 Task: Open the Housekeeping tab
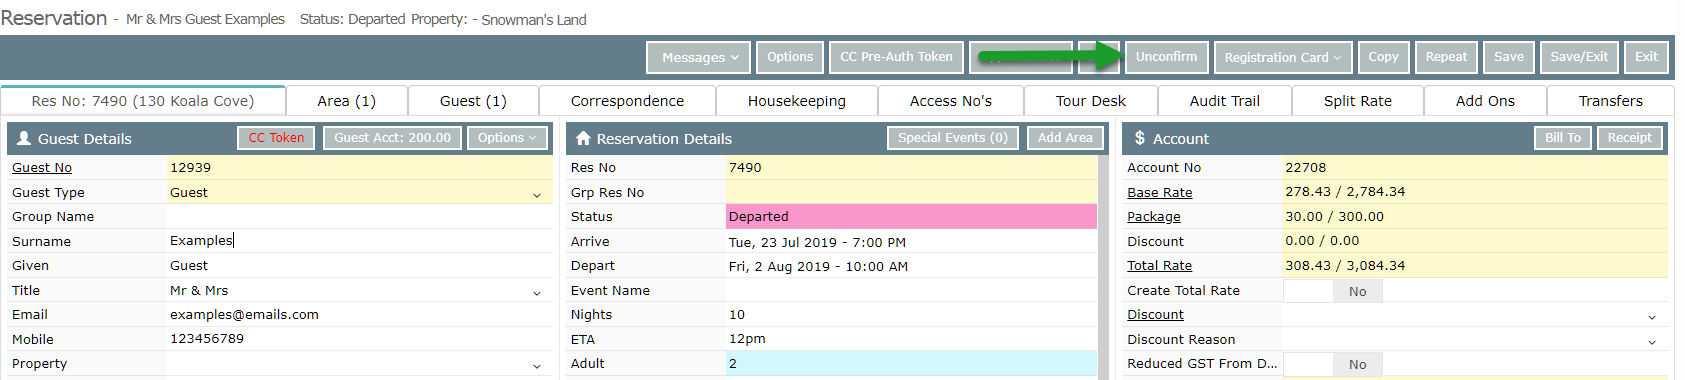click(797, 101)
